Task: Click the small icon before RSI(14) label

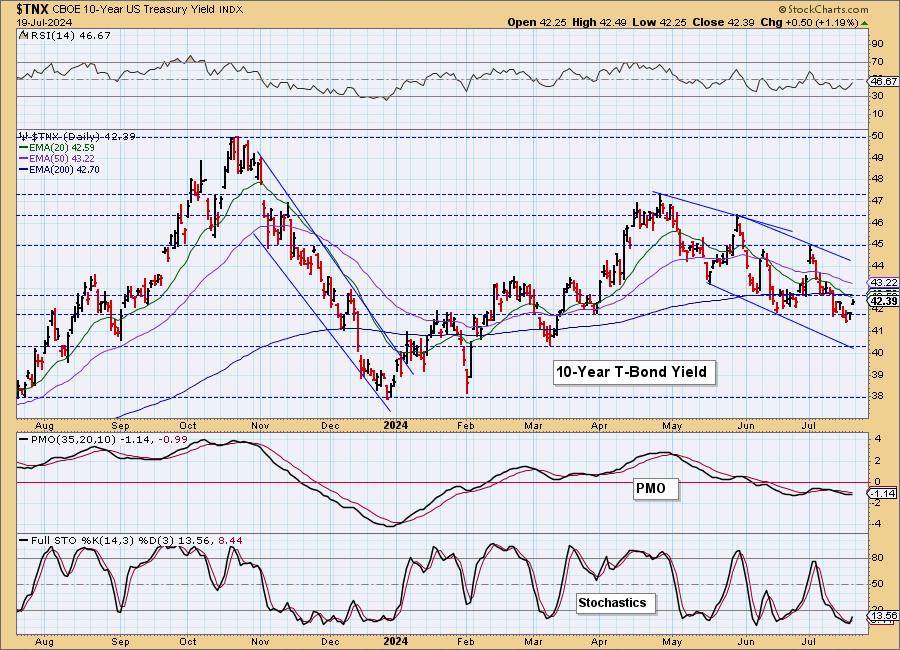Action: tap(22, 35)
